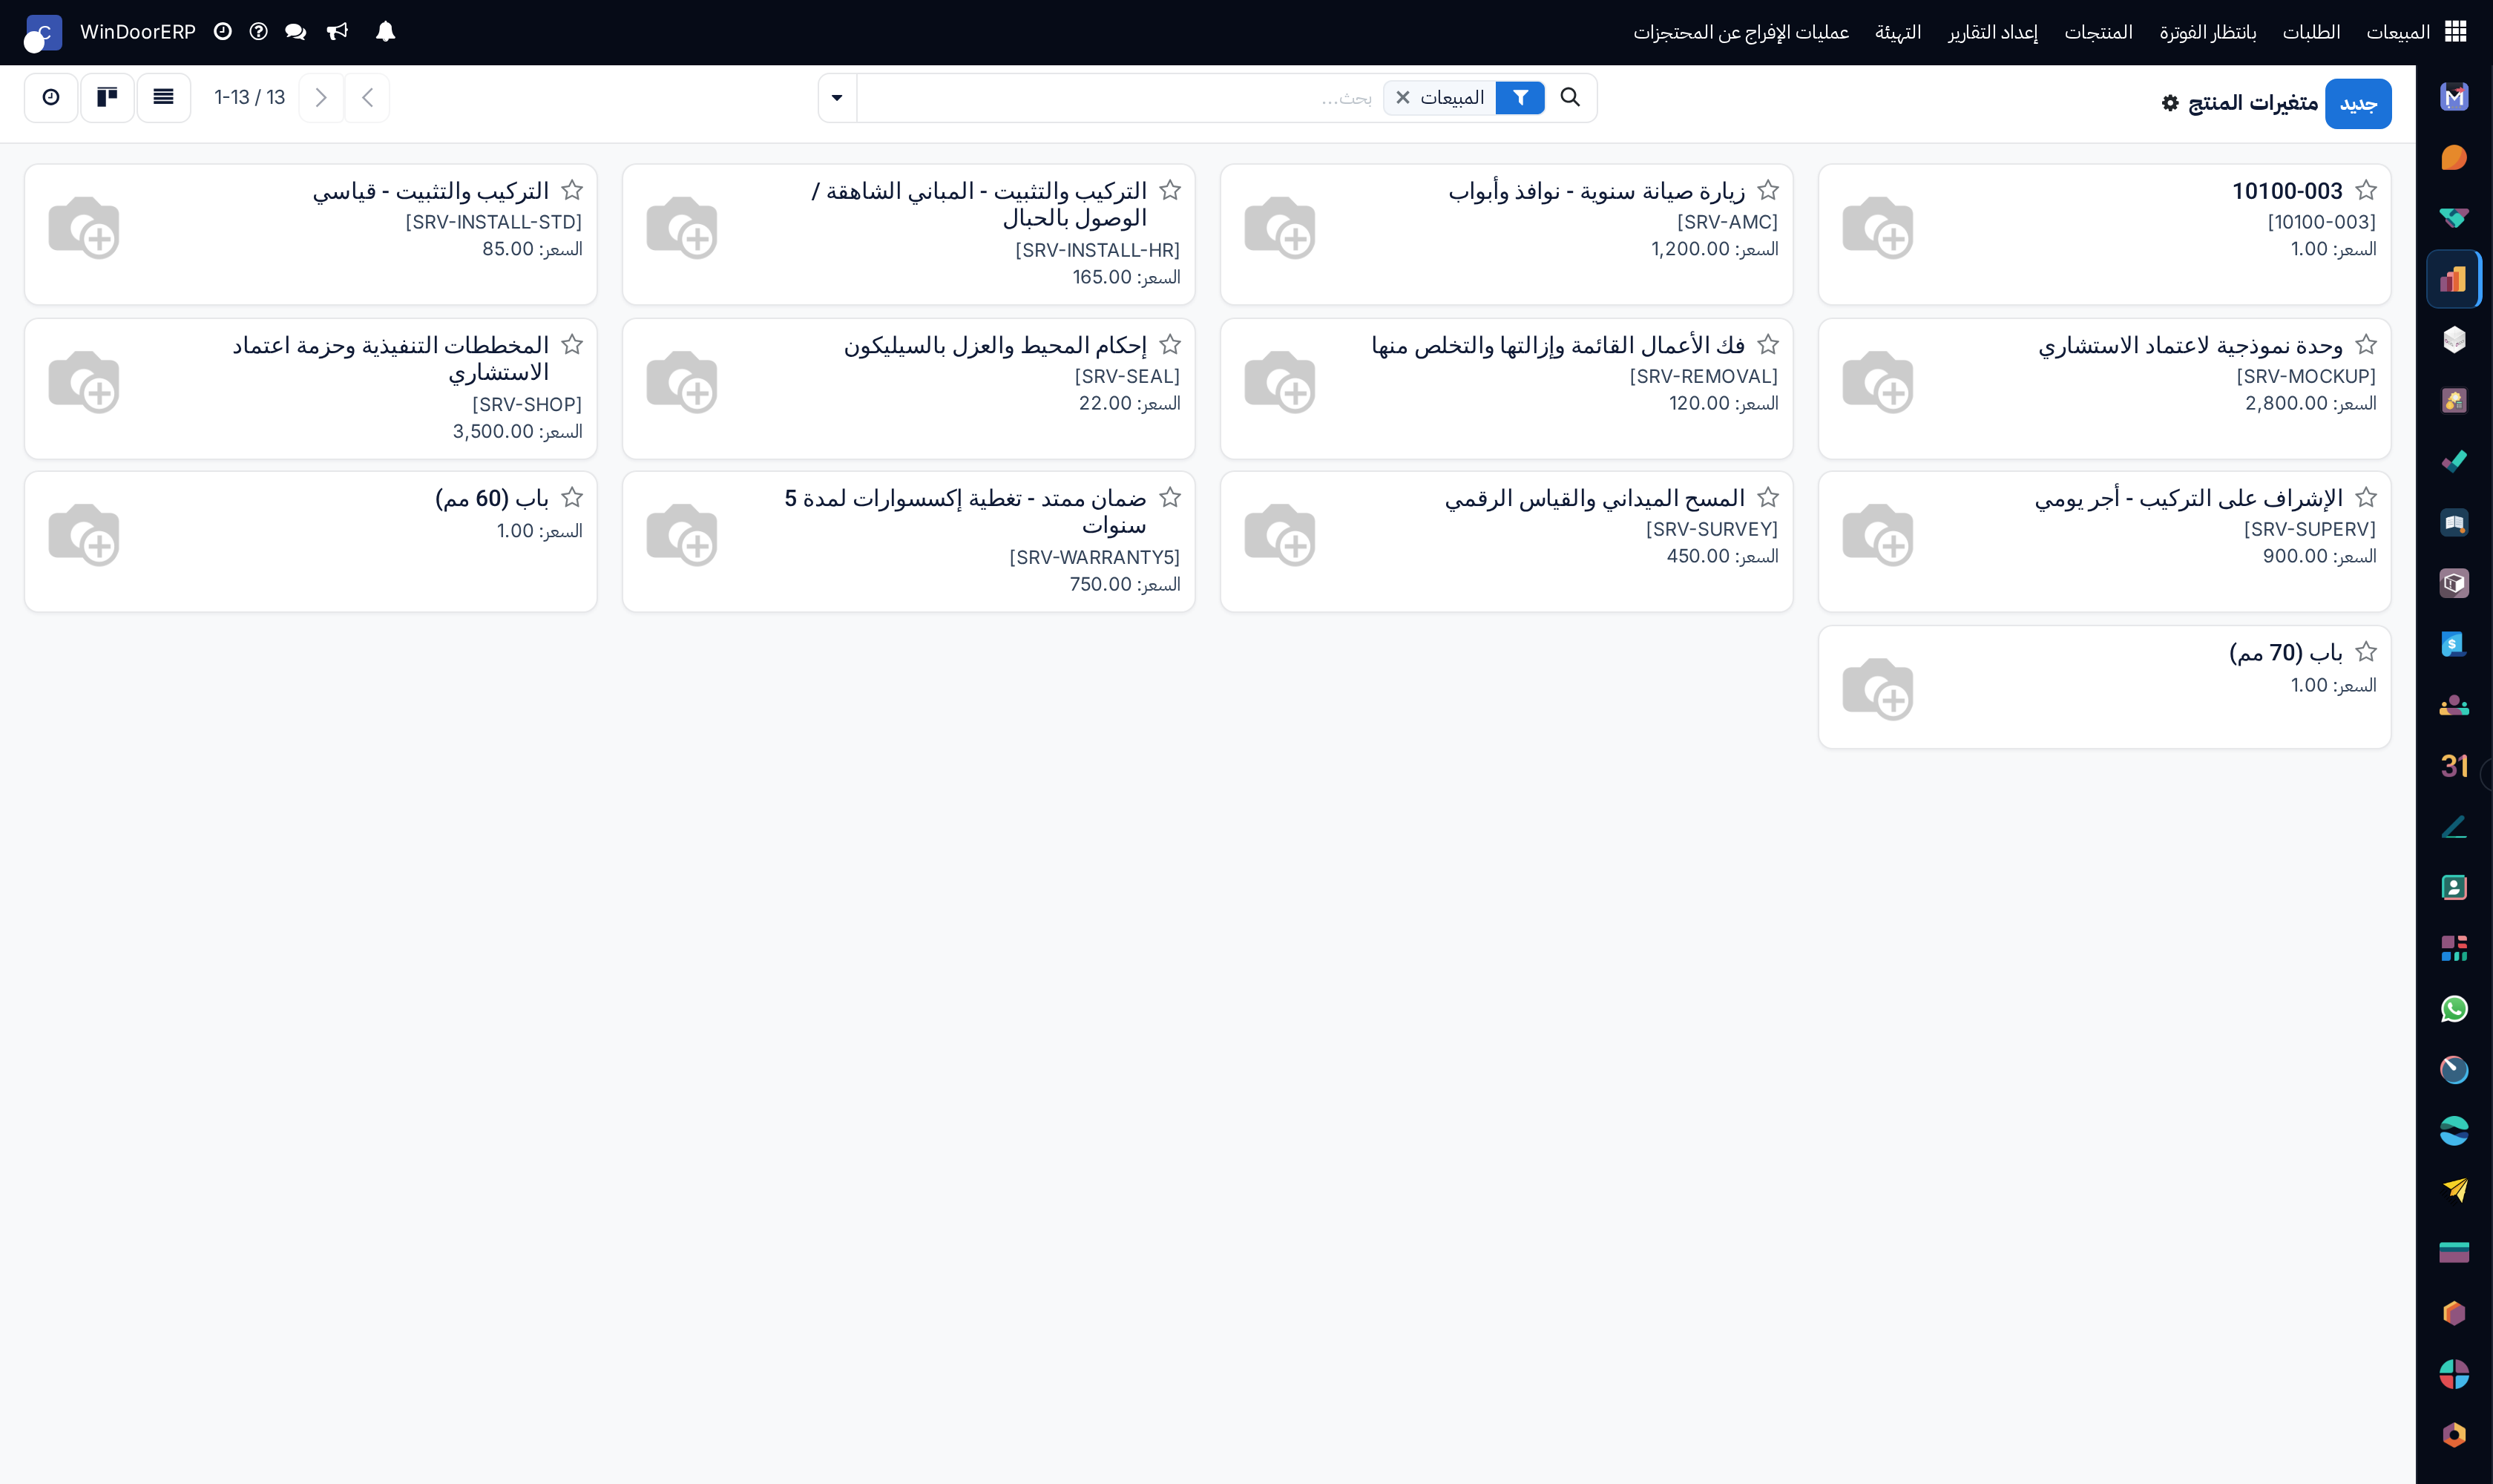Image resolution: width=2493 pixels, height=1484 pixels.
Task: Open the yellow paper-plane app
Action: 2454,1191
